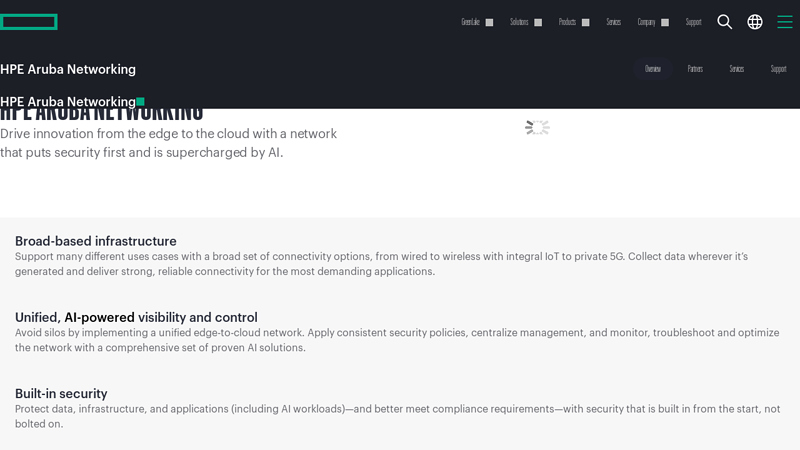Click the HPE Aruba Networking header title
The image size is (800, 450).
pyautogui.click(x=68, y=69)
